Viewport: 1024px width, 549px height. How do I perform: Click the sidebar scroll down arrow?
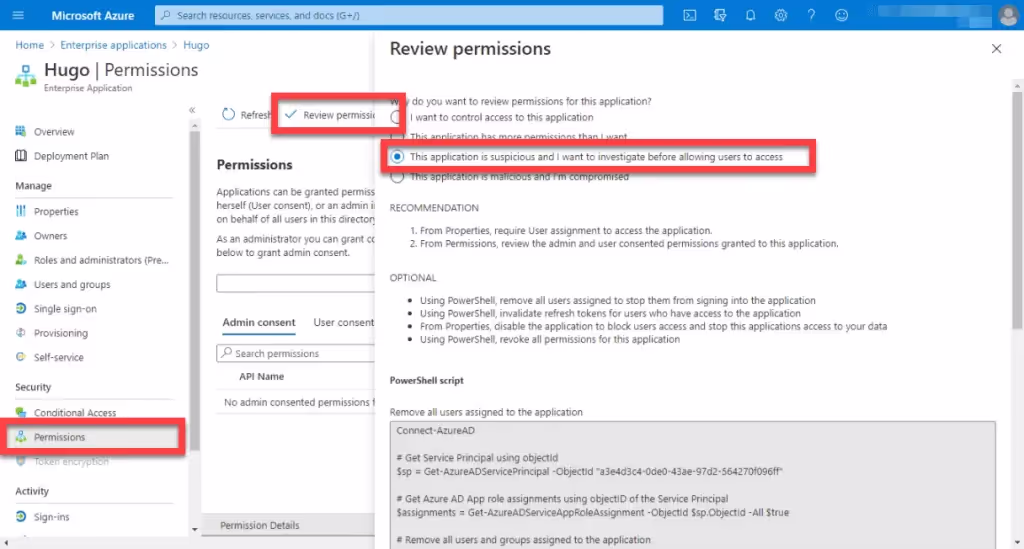pos(194,529)
